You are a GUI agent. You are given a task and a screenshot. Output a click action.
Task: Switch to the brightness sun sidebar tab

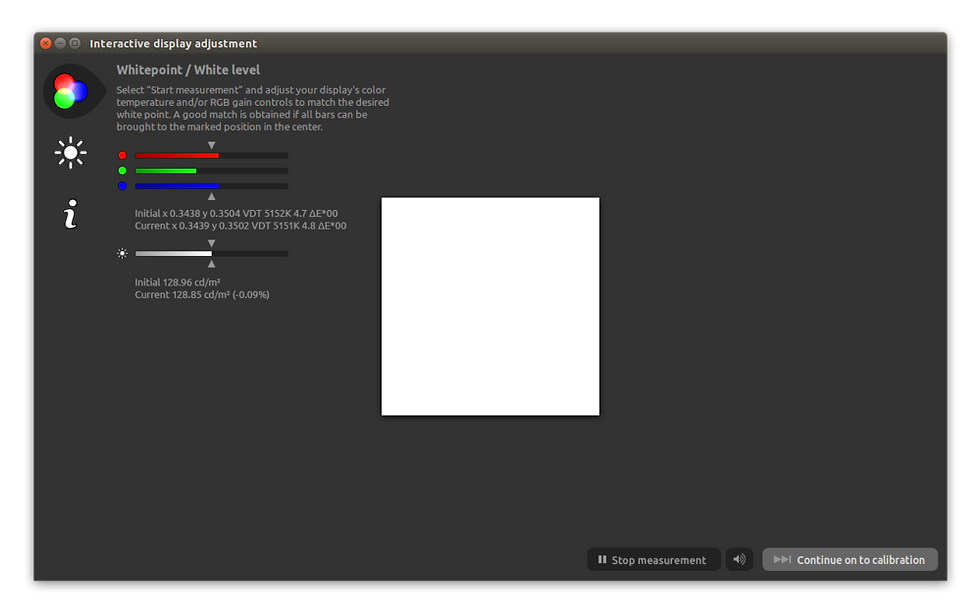pyautogui.click(x=71, y=152)
